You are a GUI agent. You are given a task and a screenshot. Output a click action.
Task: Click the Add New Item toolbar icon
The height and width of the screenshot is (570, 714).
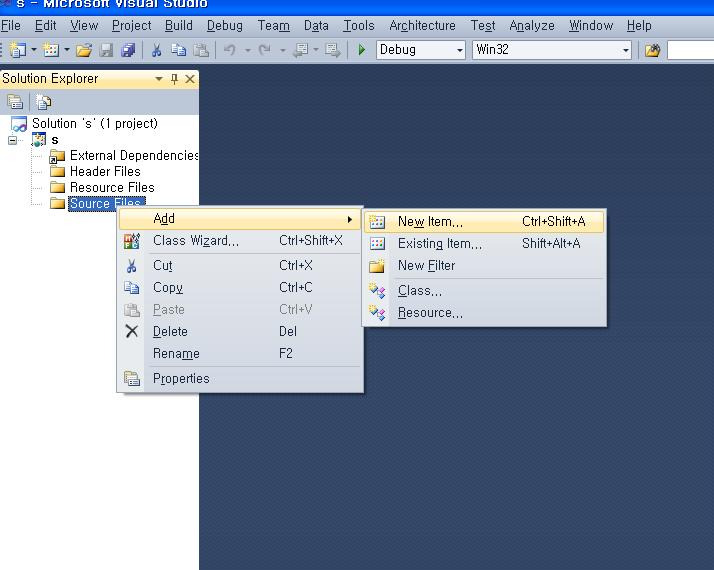[x=51, y=50]
